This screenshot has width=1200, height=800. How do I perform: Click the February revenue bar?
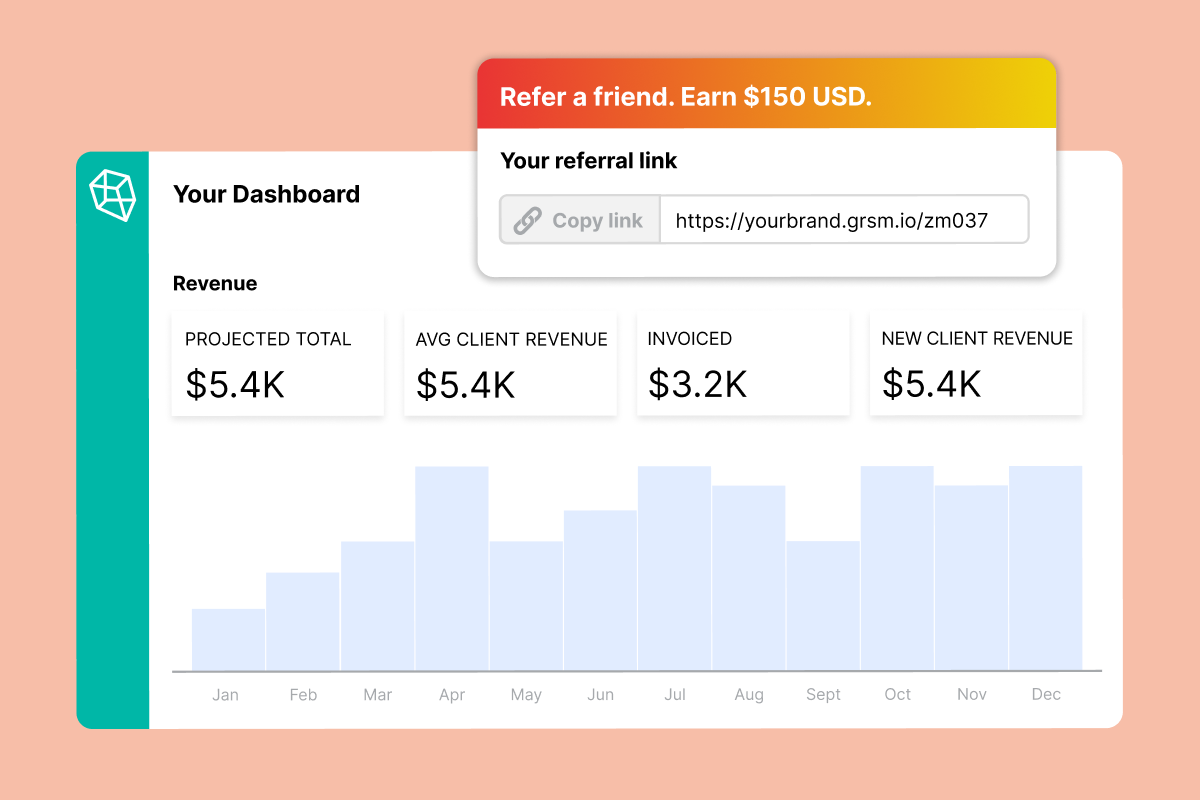pyautogui.click(x=302, y=620)
